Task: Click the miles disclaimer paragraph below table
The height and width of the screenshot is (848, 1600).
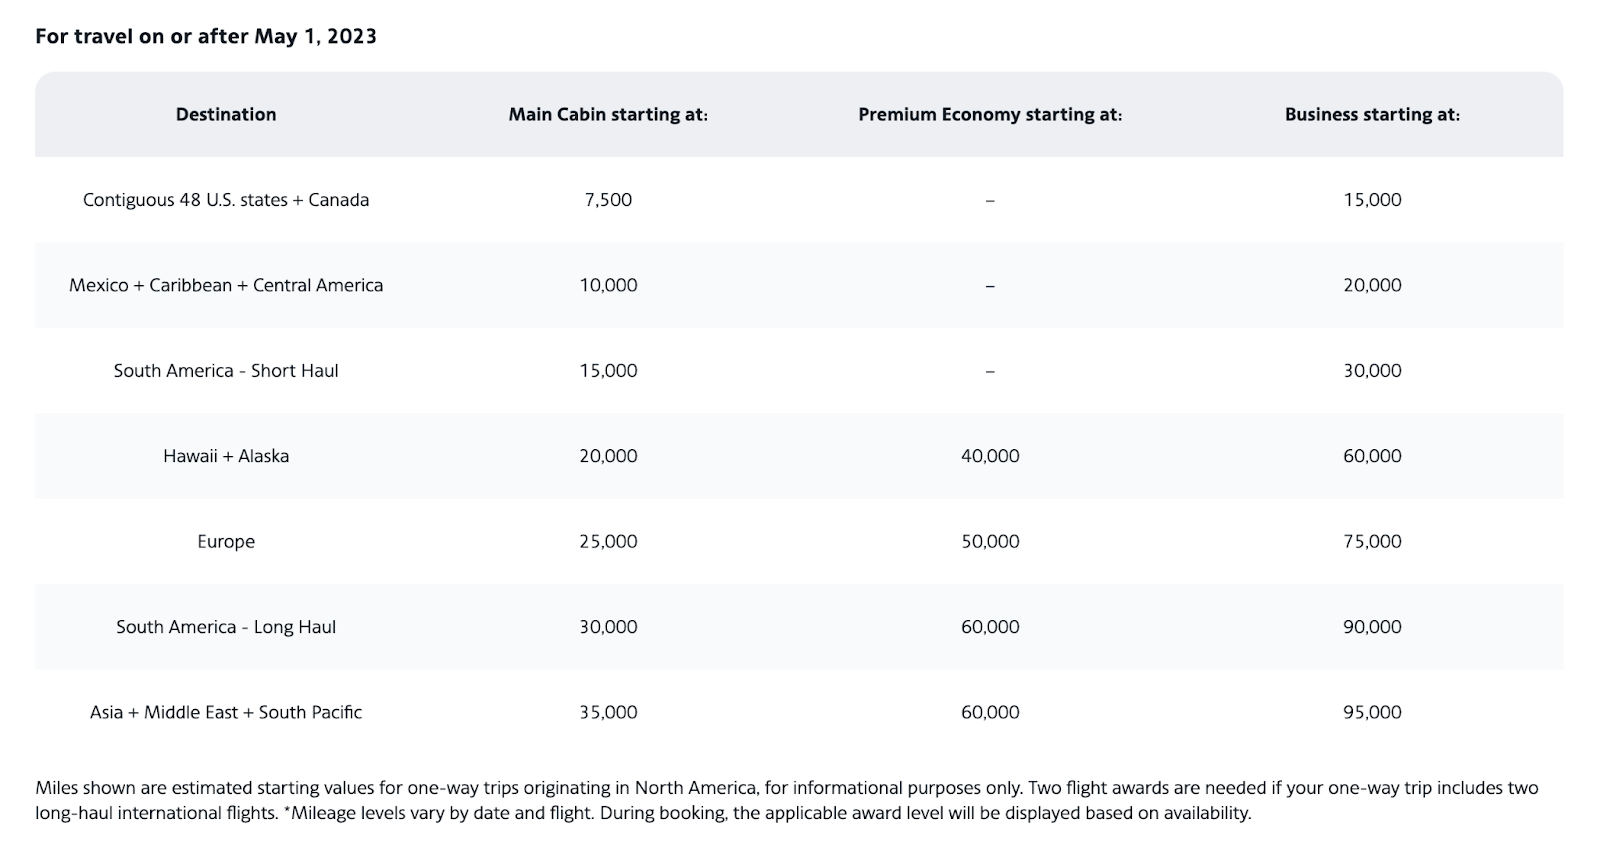Action: coord(786,800)
